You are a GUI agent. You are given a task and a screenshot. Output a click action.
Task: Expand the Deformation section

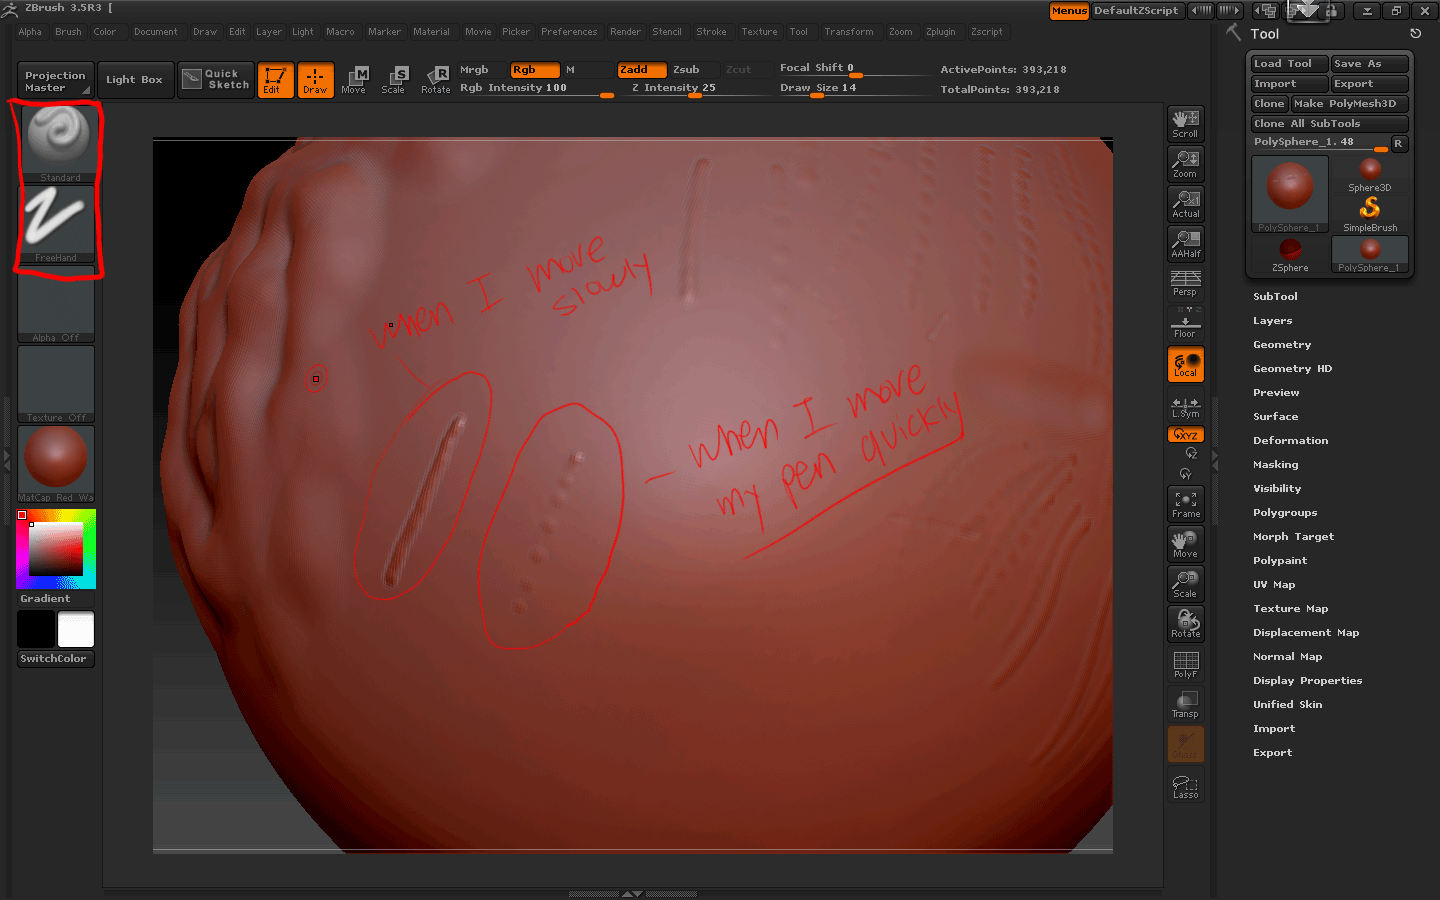tap(1291, 440)
